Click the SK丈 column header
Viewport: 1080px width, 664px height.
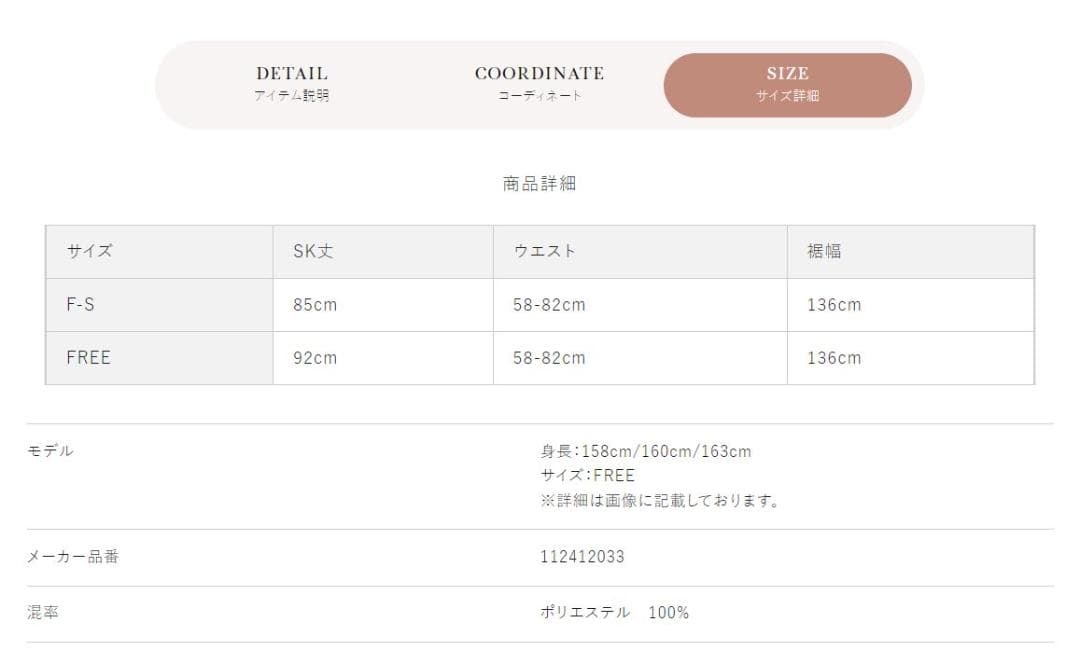[x=383, y=251]
